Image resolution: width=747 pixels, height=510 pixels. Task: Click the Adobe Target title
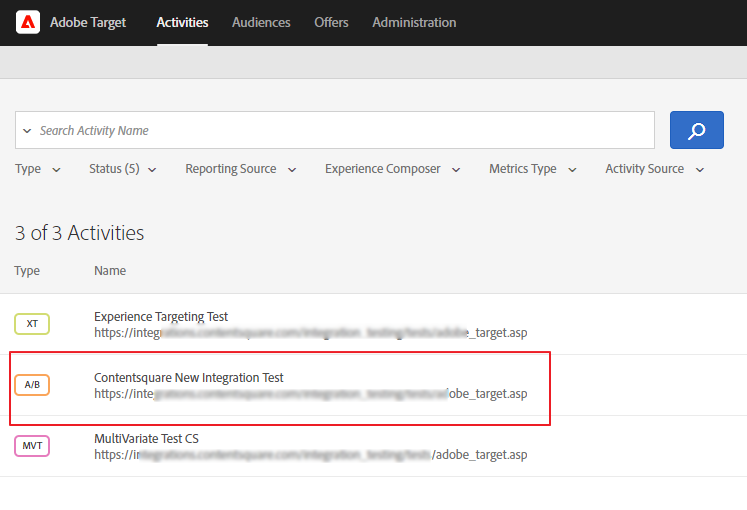(88, 22)
